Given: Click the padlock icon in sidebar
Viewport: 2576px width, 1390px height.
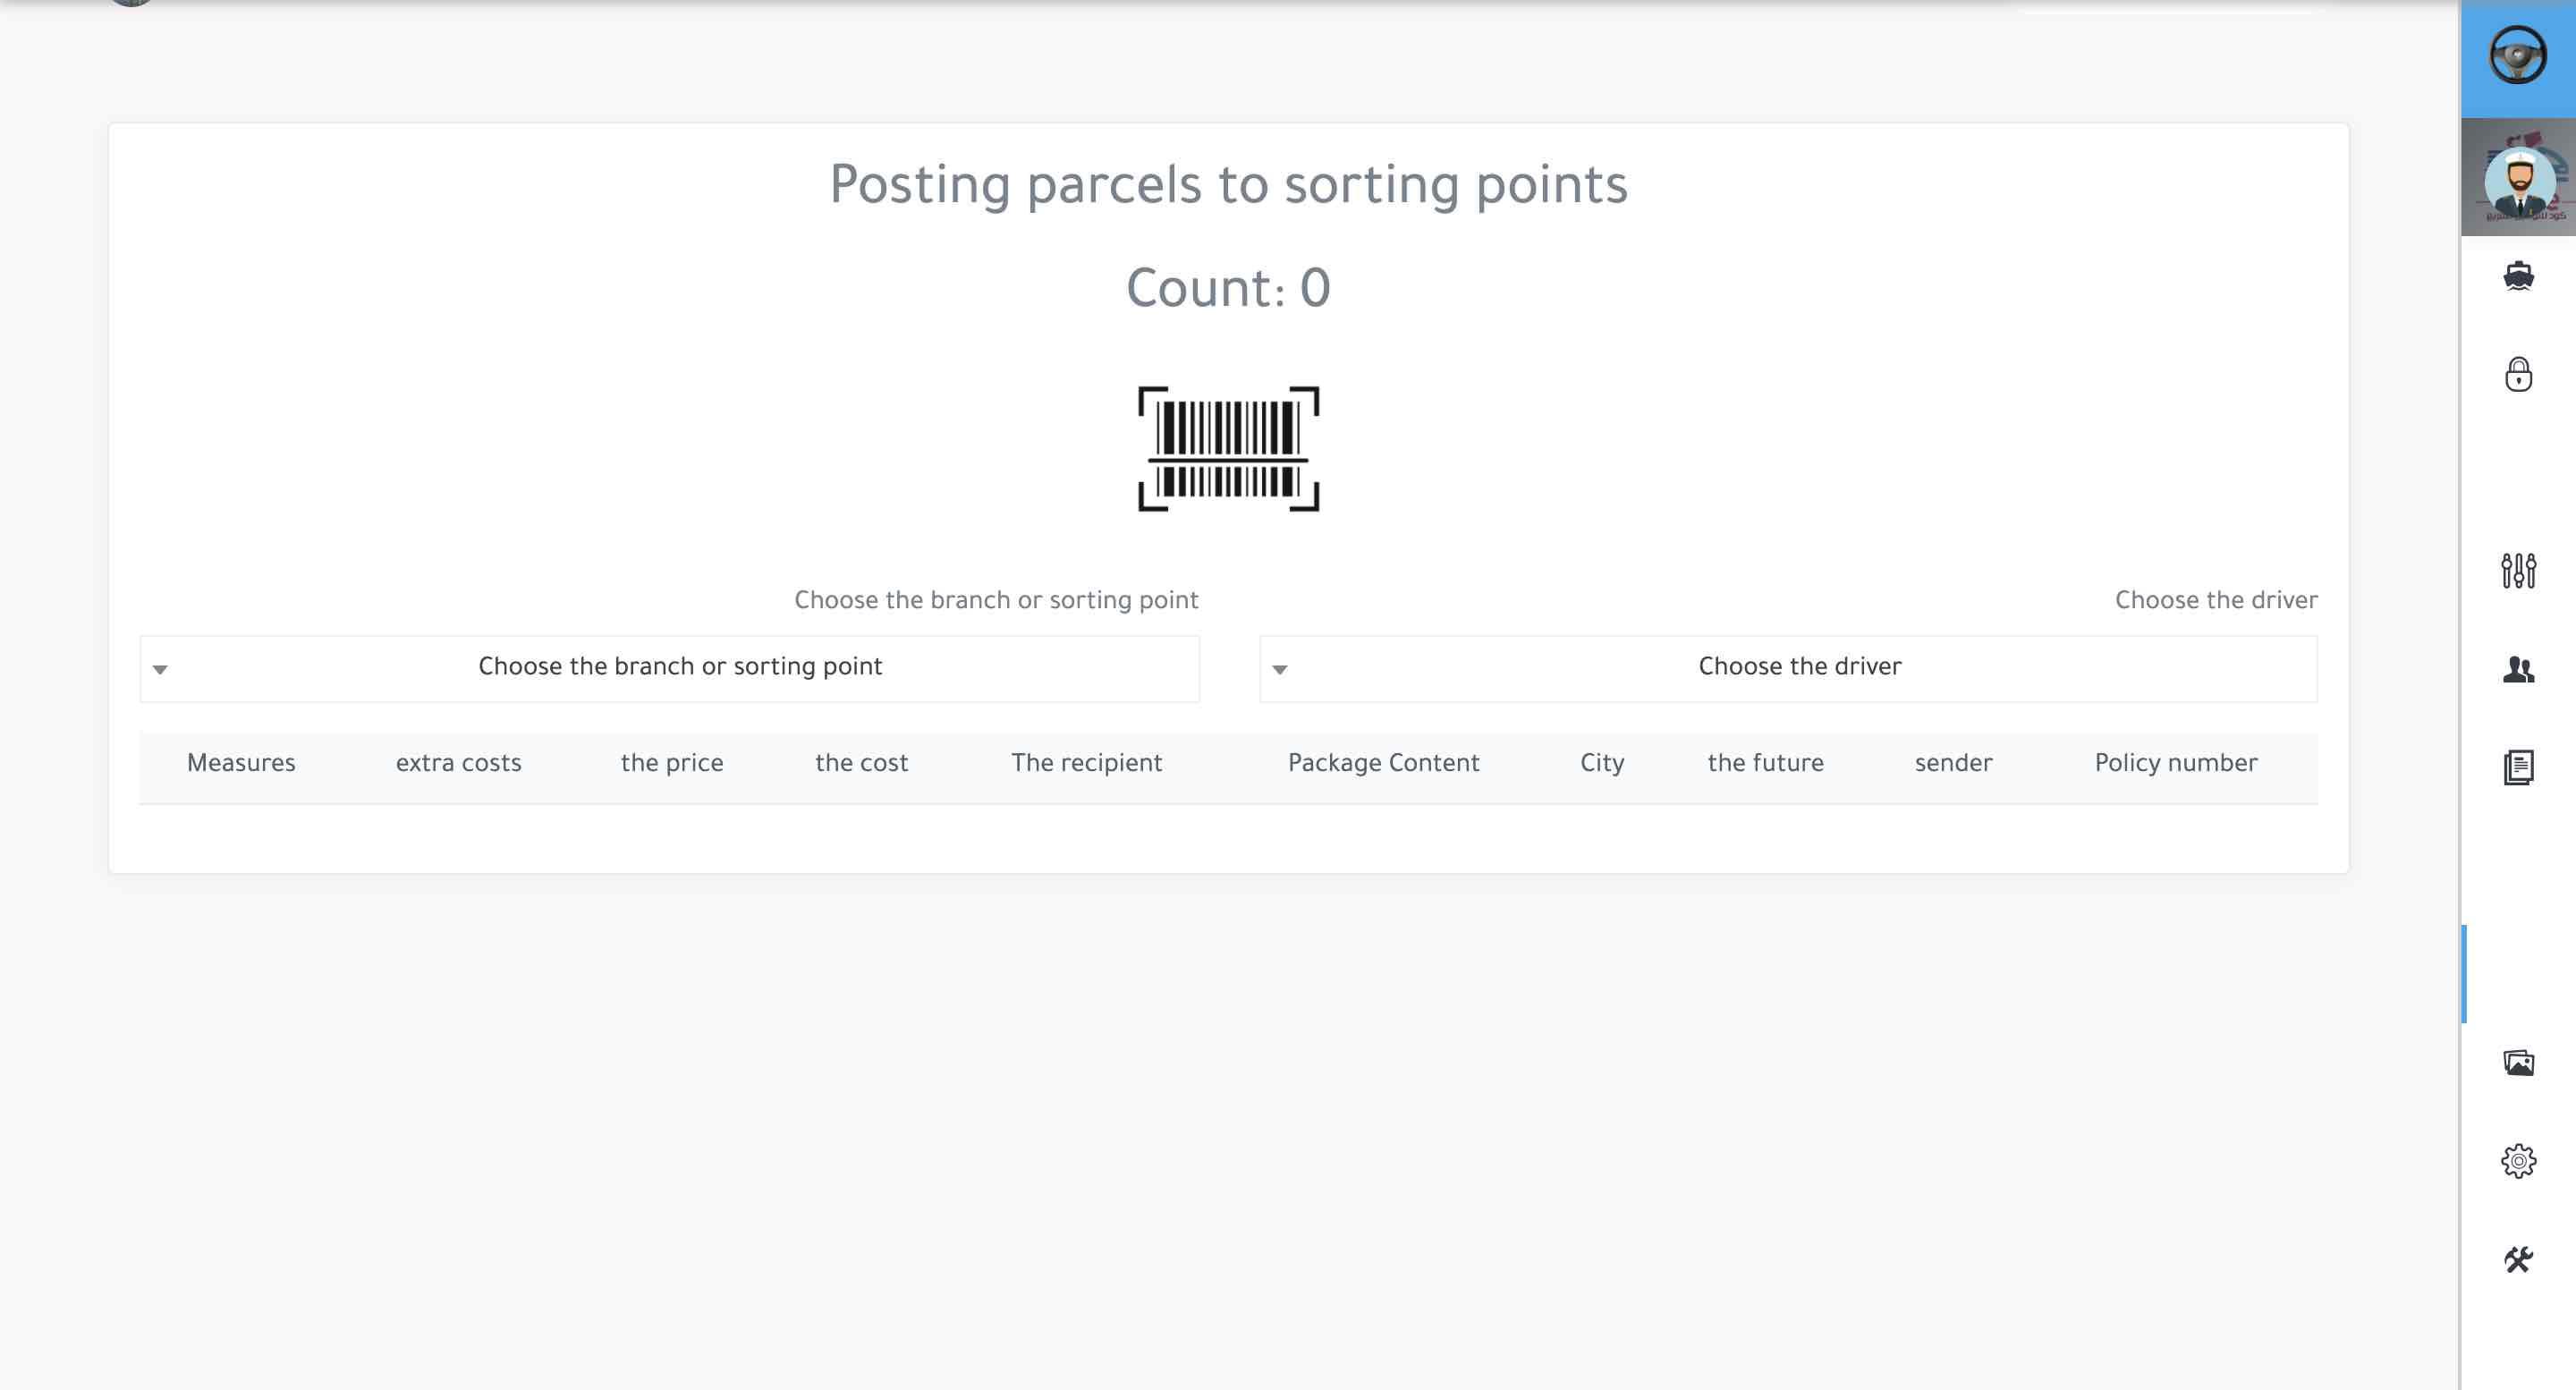Looking at the screenshot, I should [x=2518, y=375].
